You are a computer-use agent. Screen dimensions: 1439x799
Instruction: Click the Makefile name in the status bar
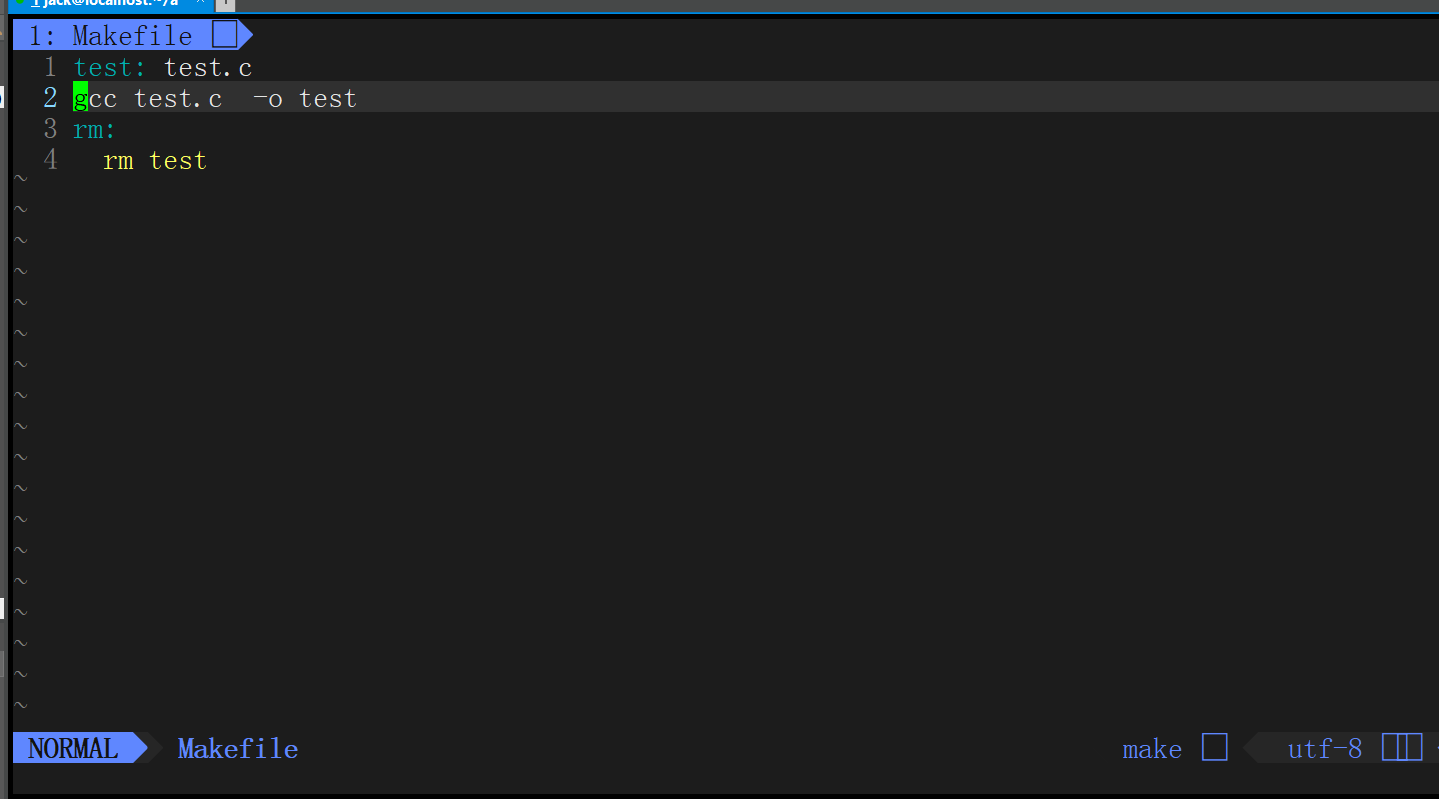[x=237, y=748]
